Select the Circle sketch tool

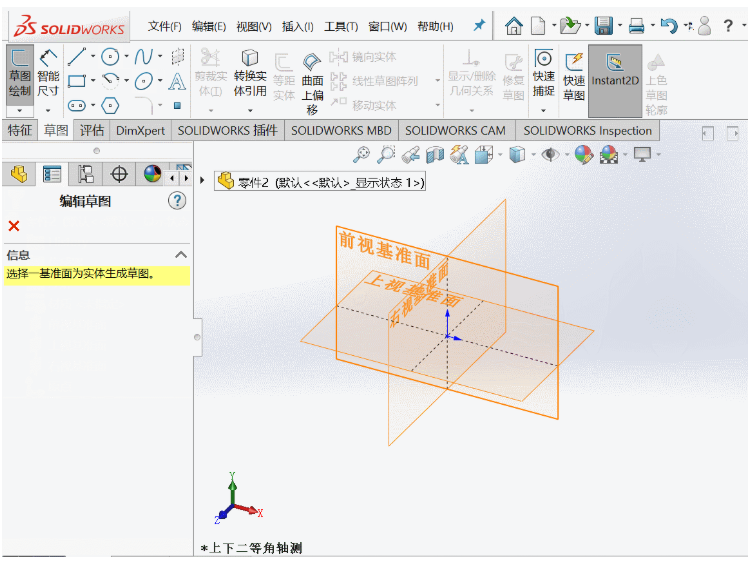[110, 57]
